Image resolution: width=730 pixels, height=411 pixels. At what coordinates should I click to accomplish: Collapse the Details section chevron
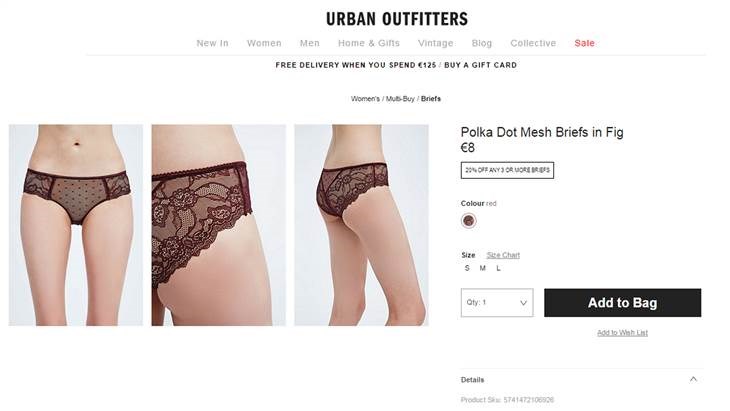pyautogui.click(x=693, y=379)
